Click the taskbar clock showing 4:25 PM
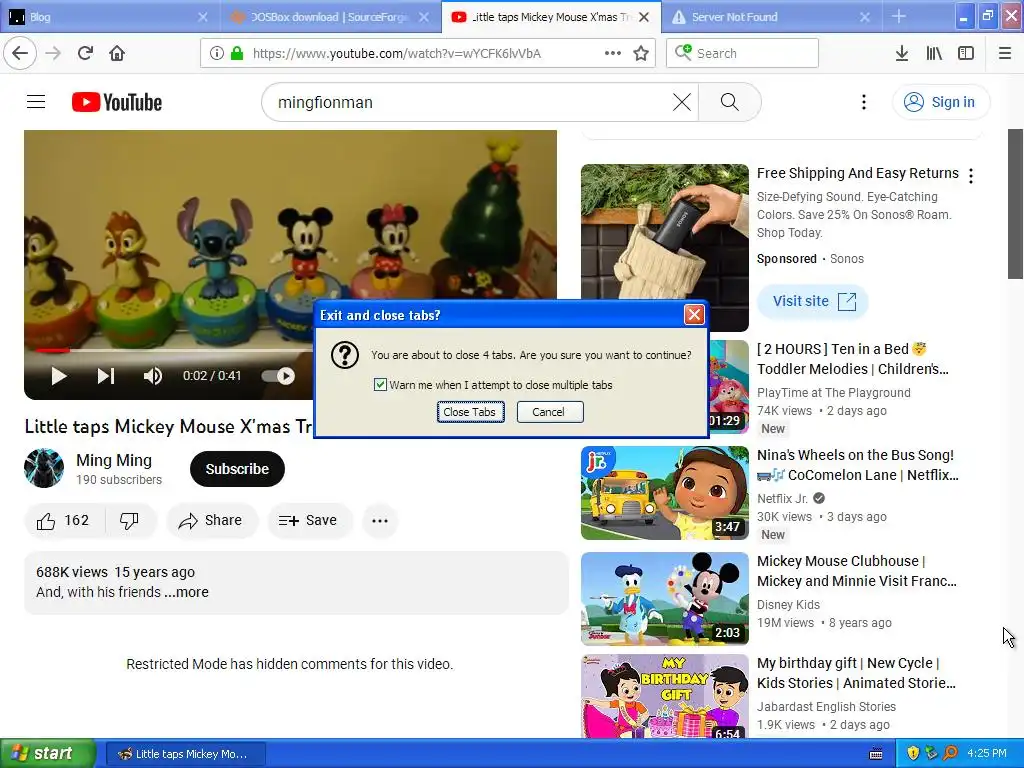Screen dimensions: 1024x768 [987, 753]
